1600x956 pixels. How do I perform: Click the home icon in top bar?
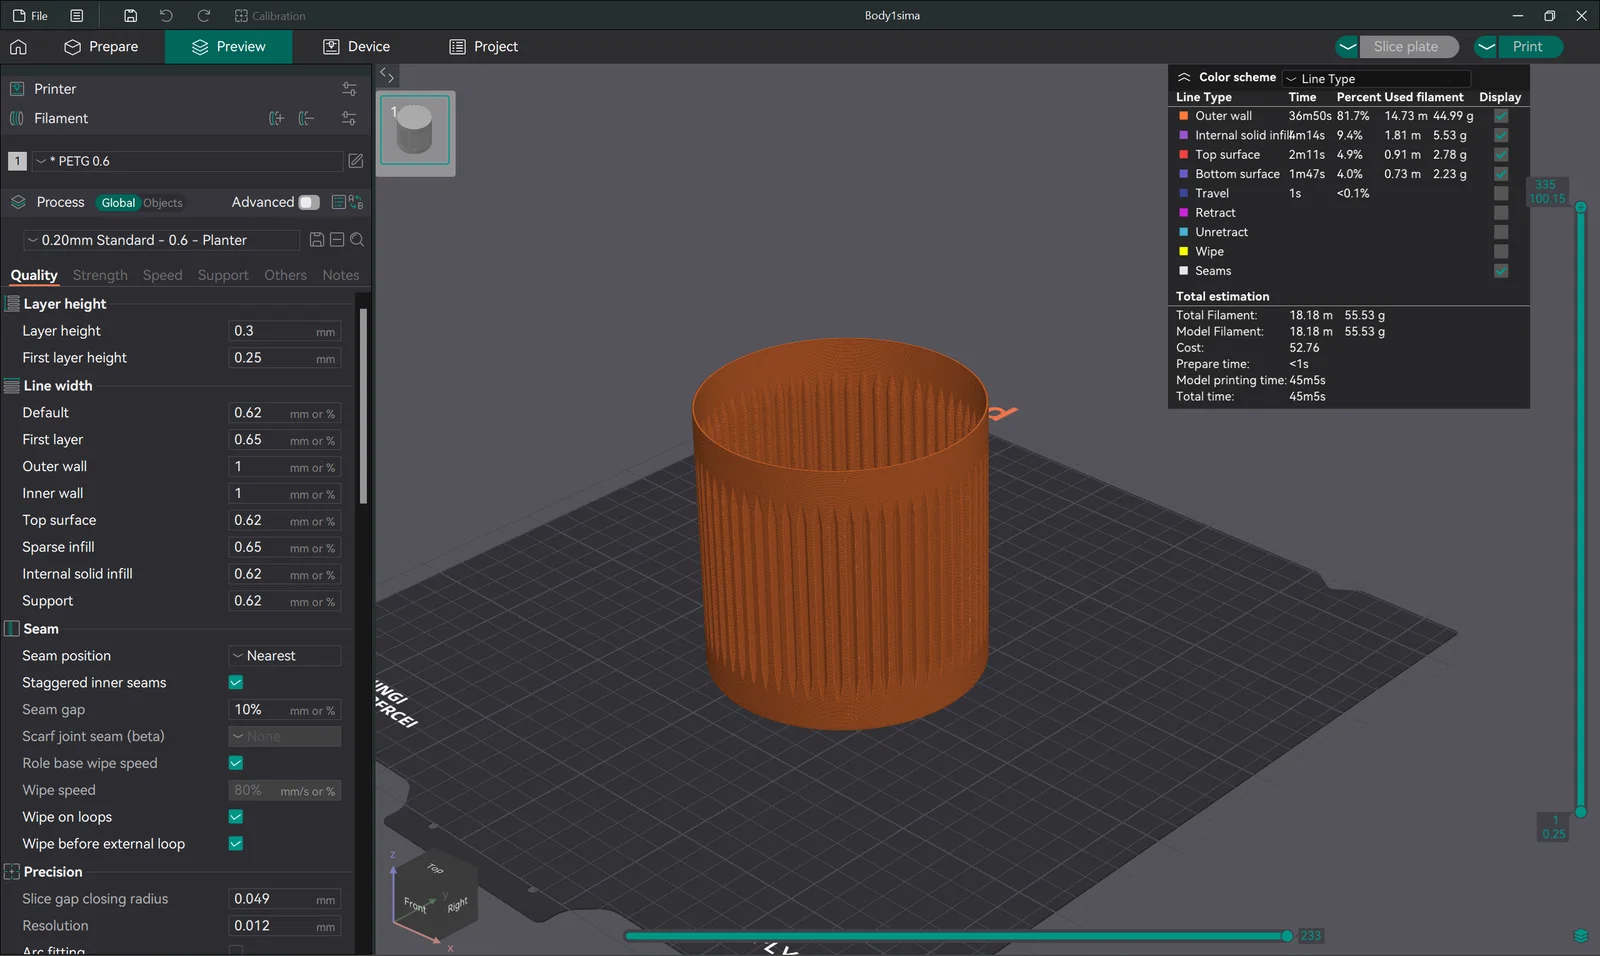[x=18, y=47]
